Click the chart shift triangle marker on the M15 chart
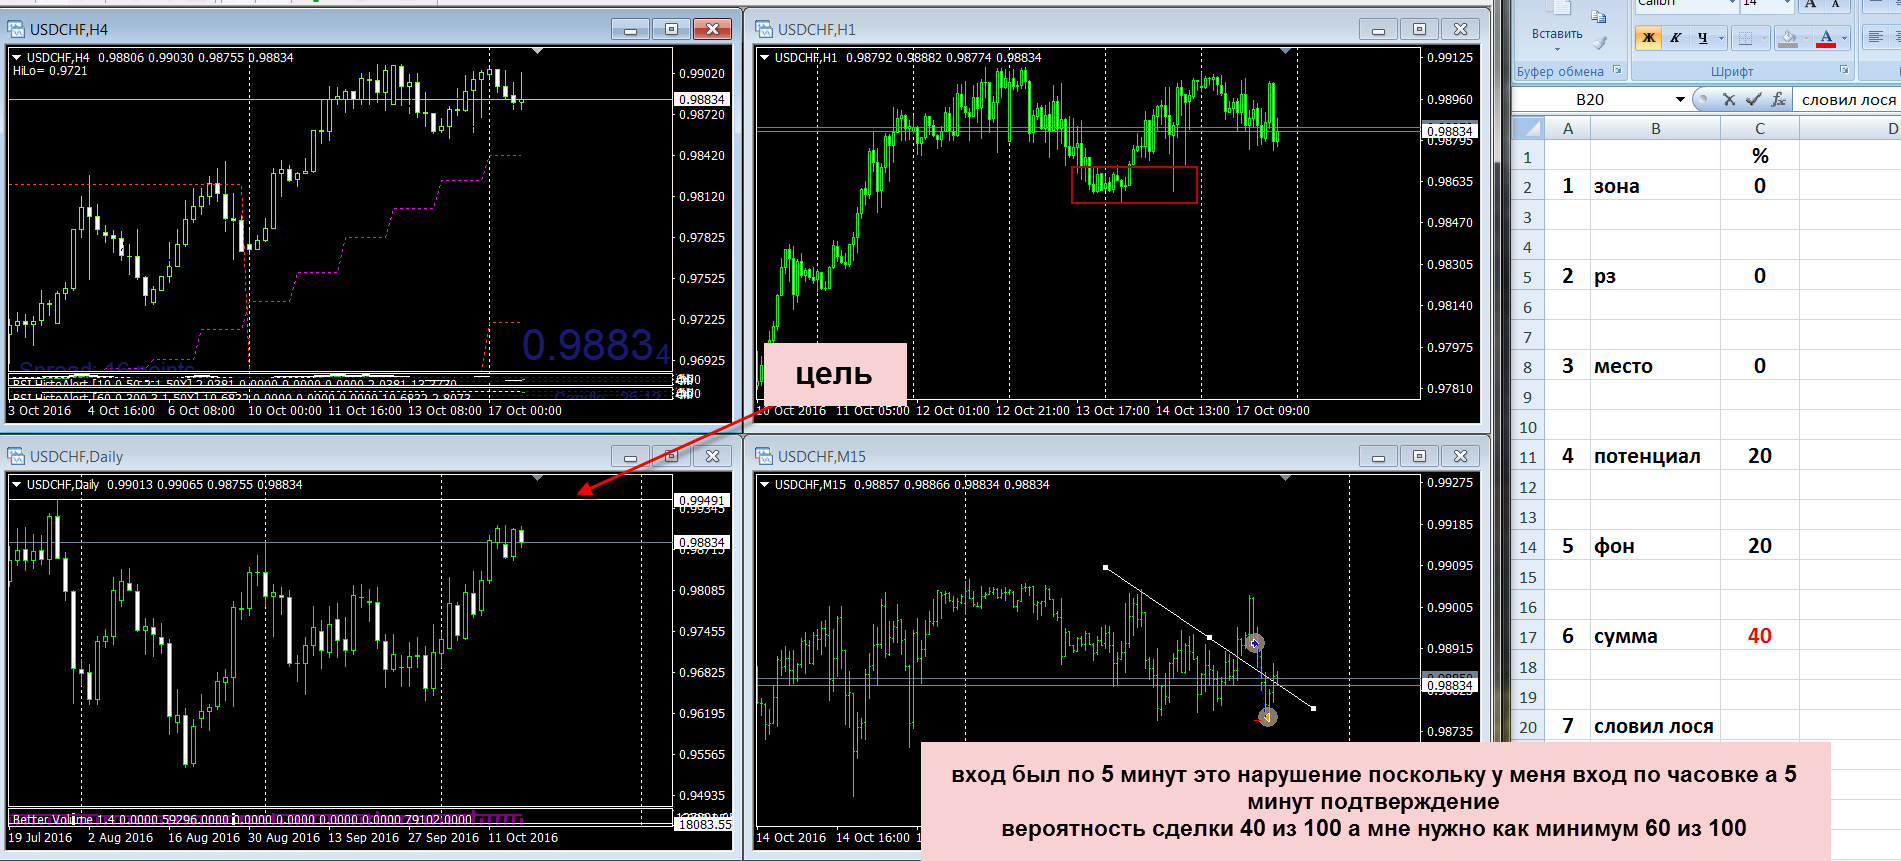Viewport: 1901px width, 861px height. (1286, 478)
